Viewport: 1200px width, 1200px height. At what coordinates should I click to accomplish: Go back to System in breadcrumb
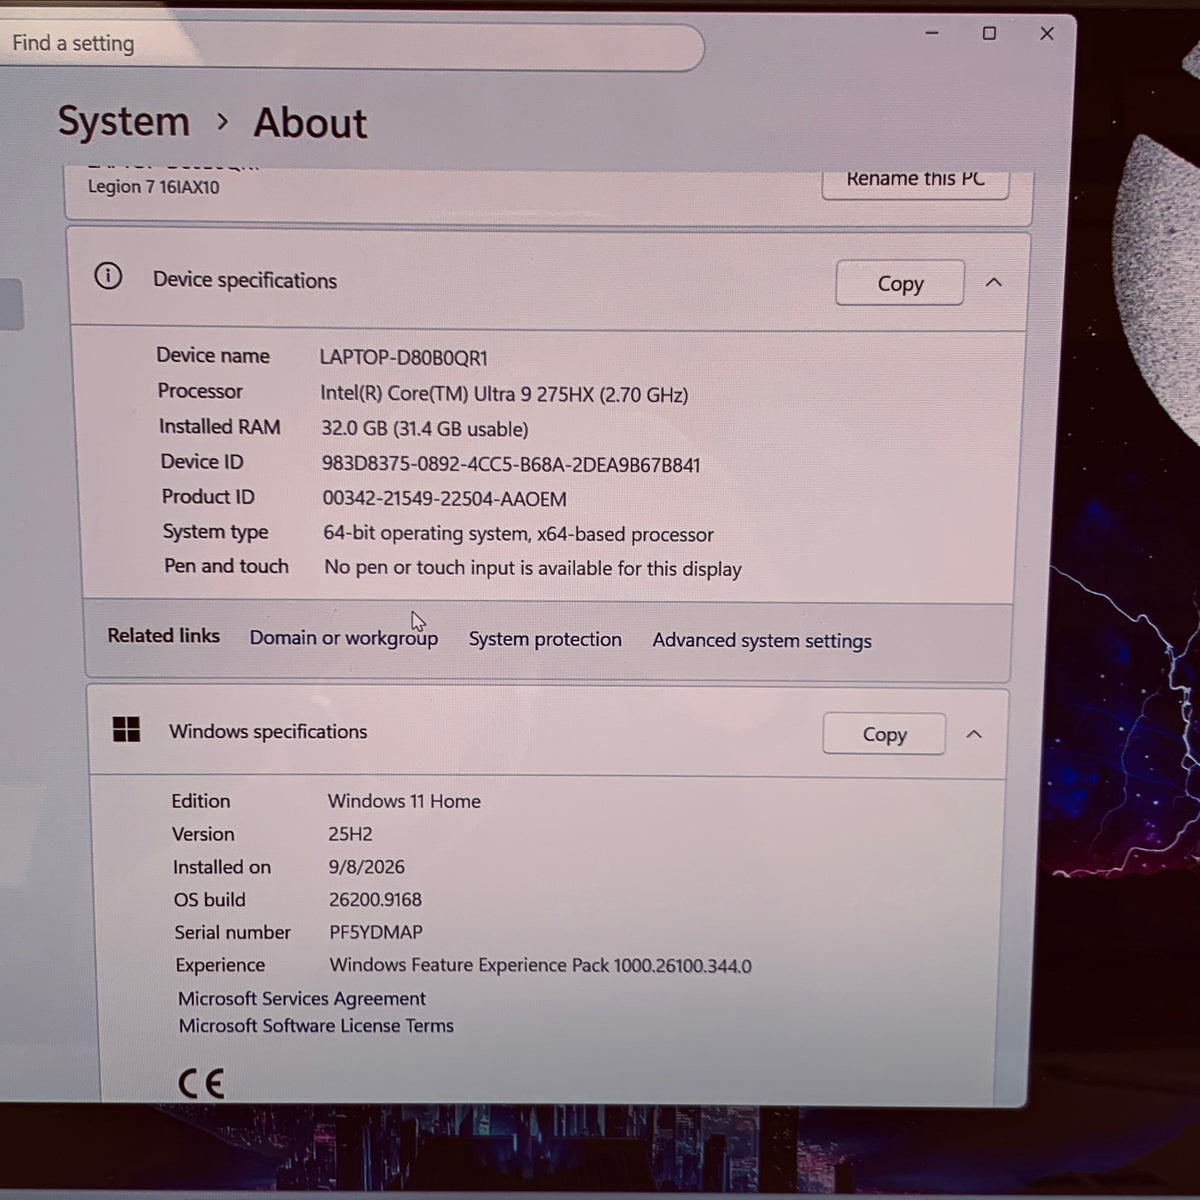[123, 122]
